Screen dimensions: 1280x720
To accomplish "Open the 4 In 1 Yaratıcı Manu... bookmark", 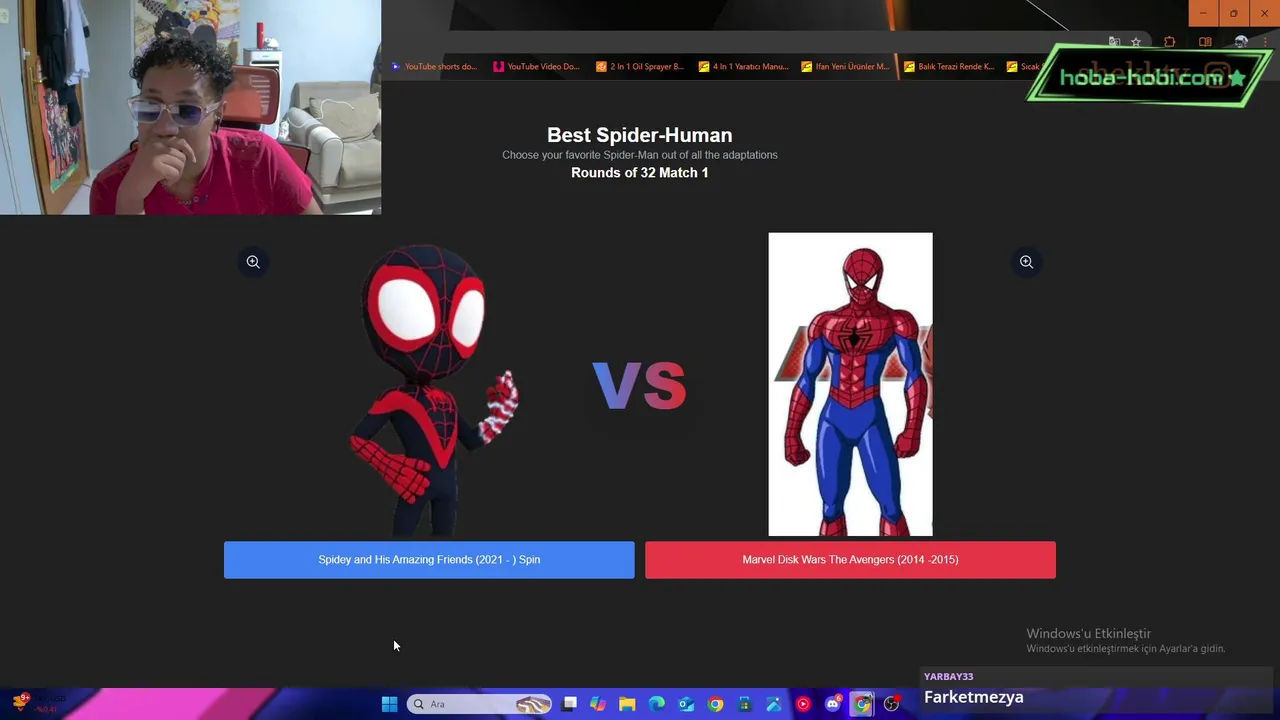I will pos(743,67).
